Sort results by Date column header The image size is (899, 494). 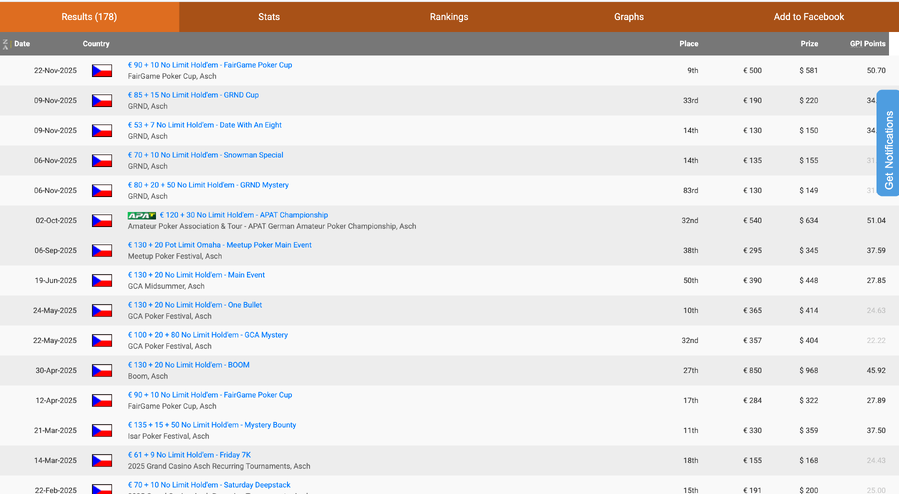[22, 44]
